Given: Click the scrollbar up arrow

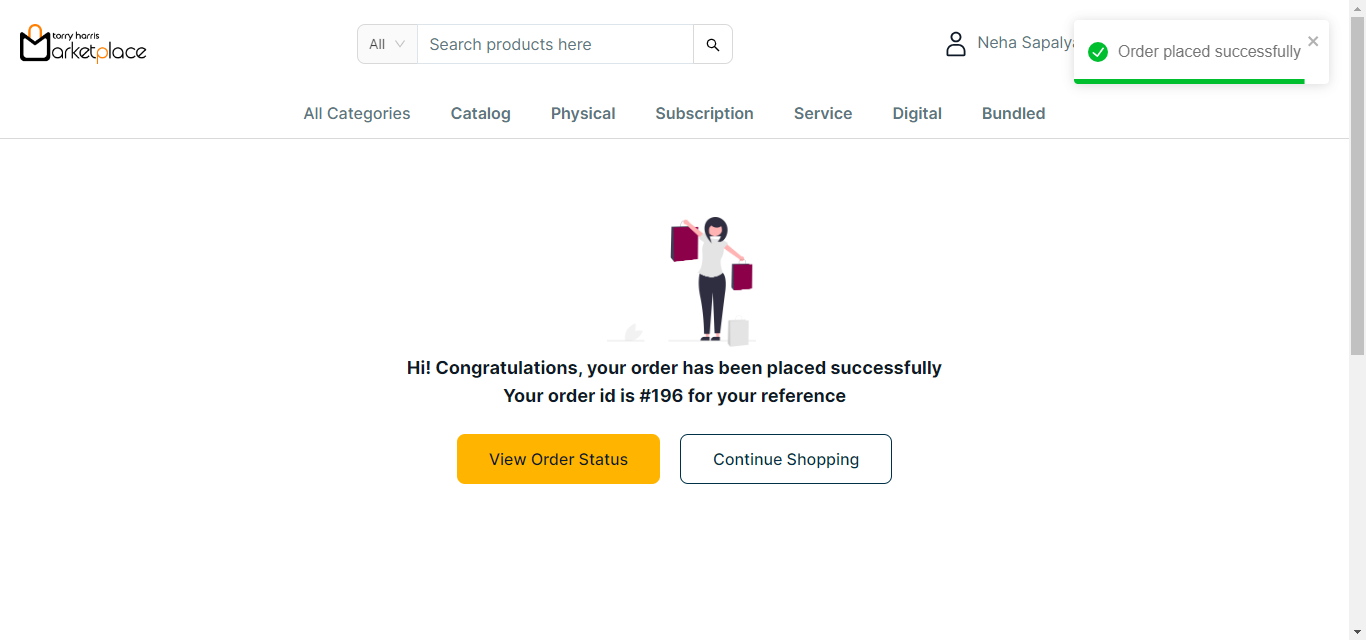Looking at the screenshot, I should pyautogui.click(x=1357, y=8).
